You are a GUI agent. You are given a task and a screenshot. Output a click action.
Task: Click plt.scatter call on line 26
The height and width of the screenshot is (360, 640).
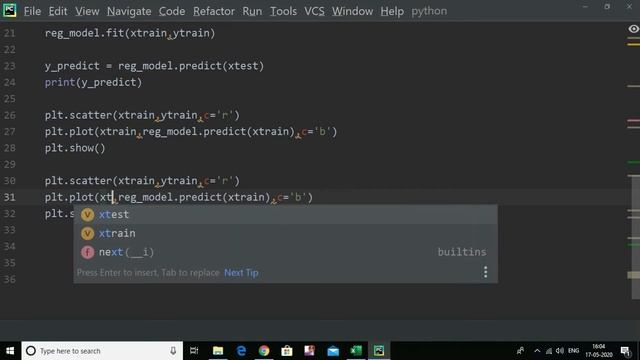click(x=142, y=115)
